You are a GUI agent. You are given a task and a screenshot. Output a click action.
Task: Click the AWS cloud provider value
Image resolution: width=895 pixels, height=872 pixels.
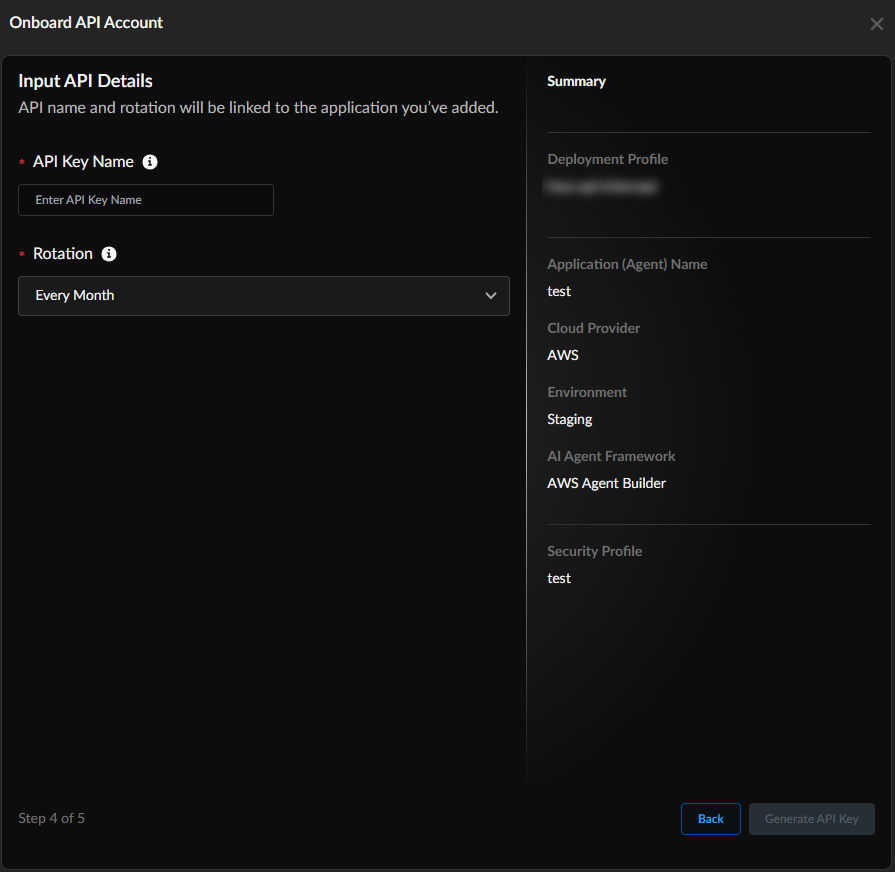point(563,355)
